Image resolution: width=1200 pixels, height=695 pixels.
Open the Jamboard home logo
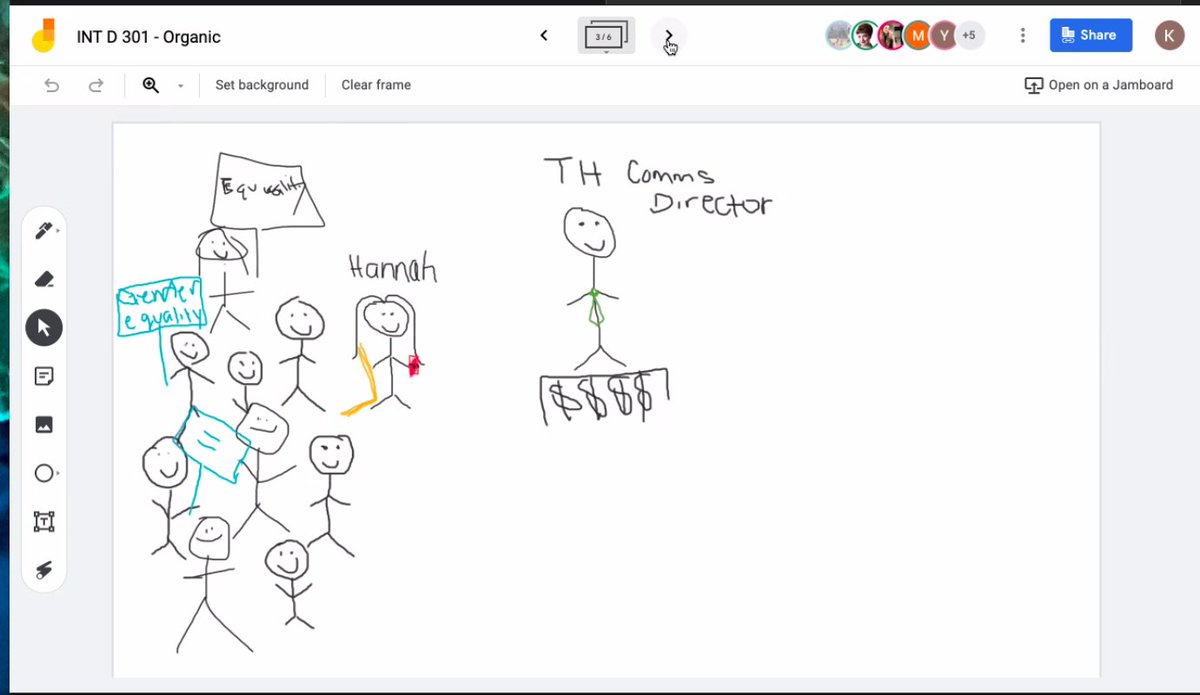pyautogui.click(x=43, y=36)
